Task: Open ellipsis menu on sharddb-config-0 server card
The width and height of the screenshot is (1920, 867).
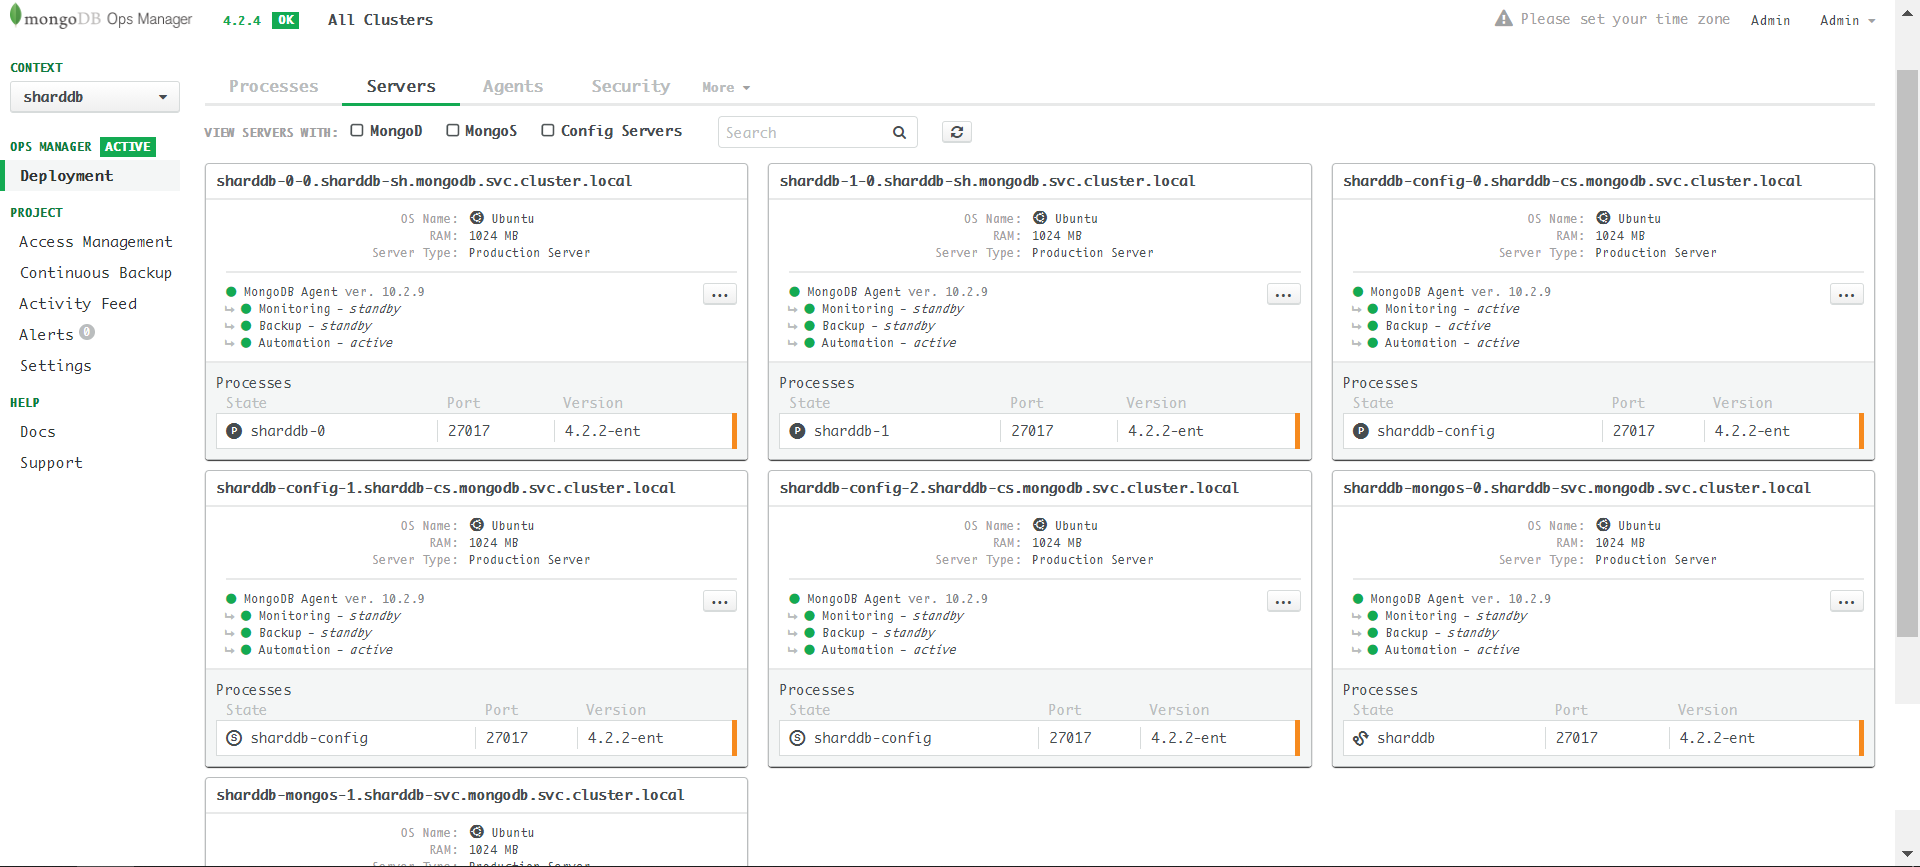Action: tap(1846, 295)
